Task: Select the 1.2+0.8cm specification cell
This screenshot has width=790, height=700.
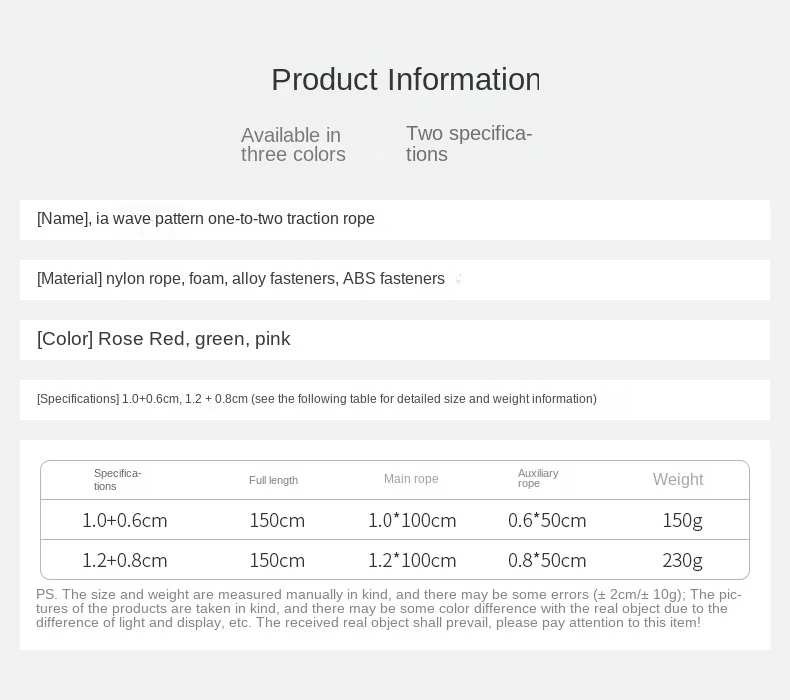Action: 125,560
